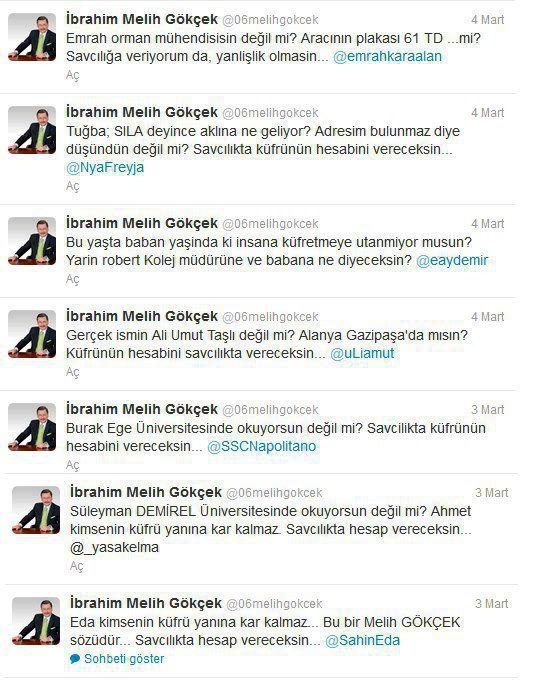This screenshot has width=551, height=693.
Task: Open the @SahinEda mention link
Action: tap(362, 640)
